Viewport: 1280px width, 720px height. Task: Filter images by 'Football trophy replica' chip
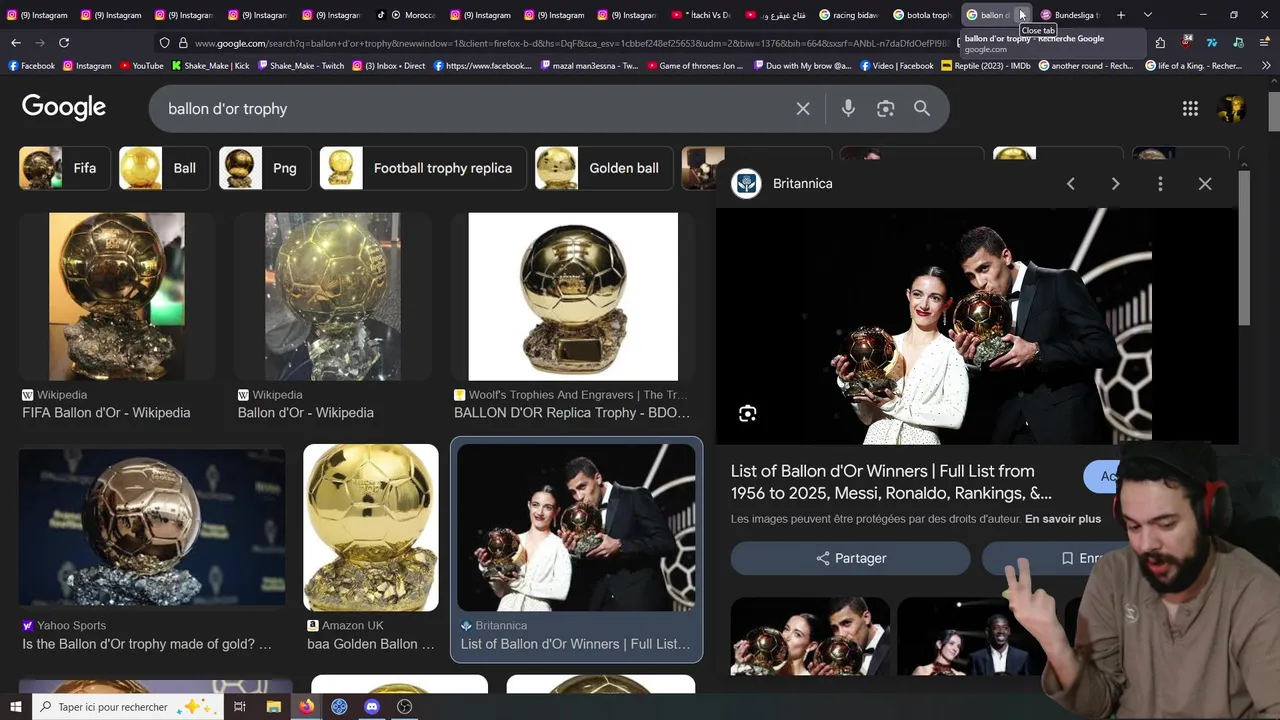(422, 168)
